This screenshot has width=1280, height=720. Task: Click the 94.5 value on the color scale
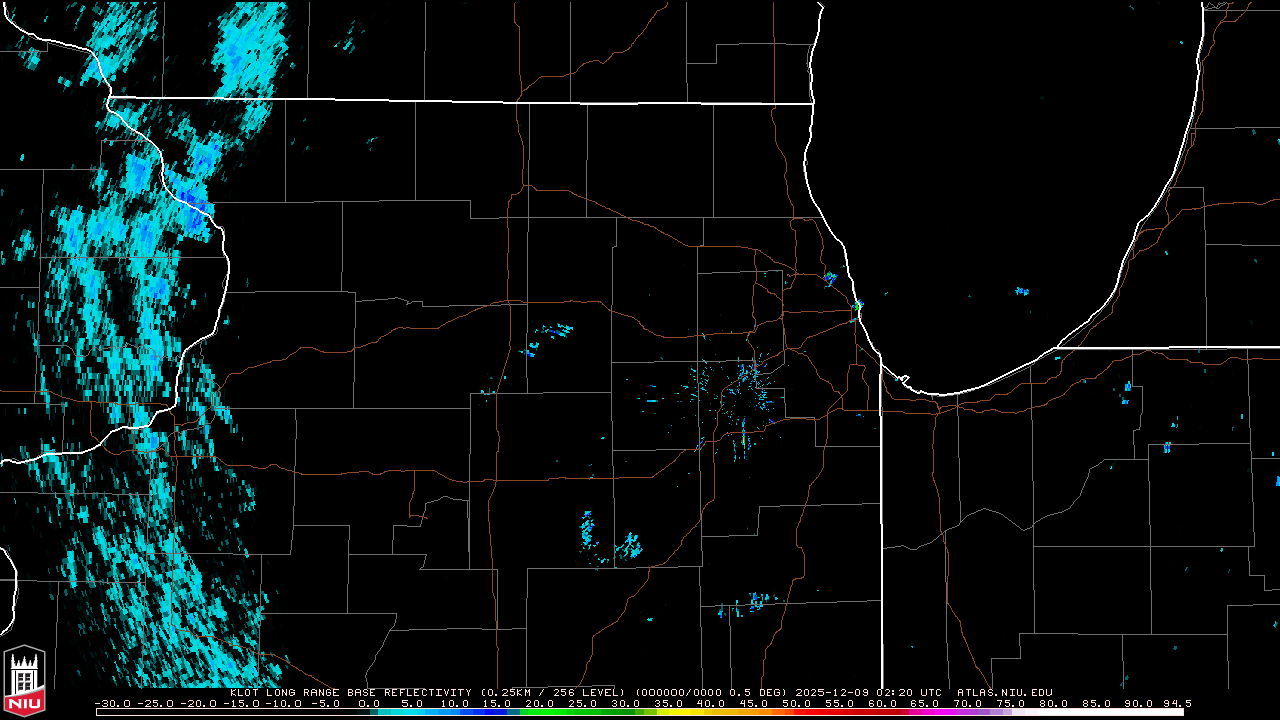[x=1176, y=703]
